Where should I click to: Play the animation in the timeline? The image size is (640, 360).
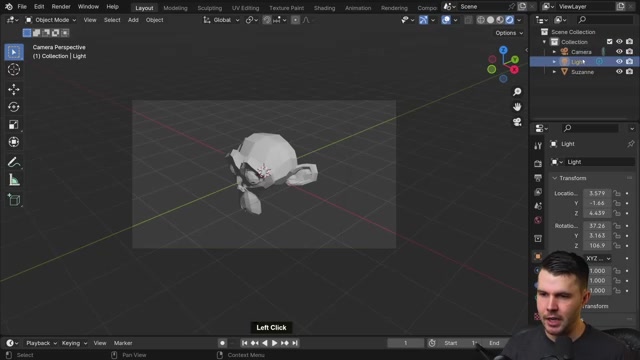(274, 343)
